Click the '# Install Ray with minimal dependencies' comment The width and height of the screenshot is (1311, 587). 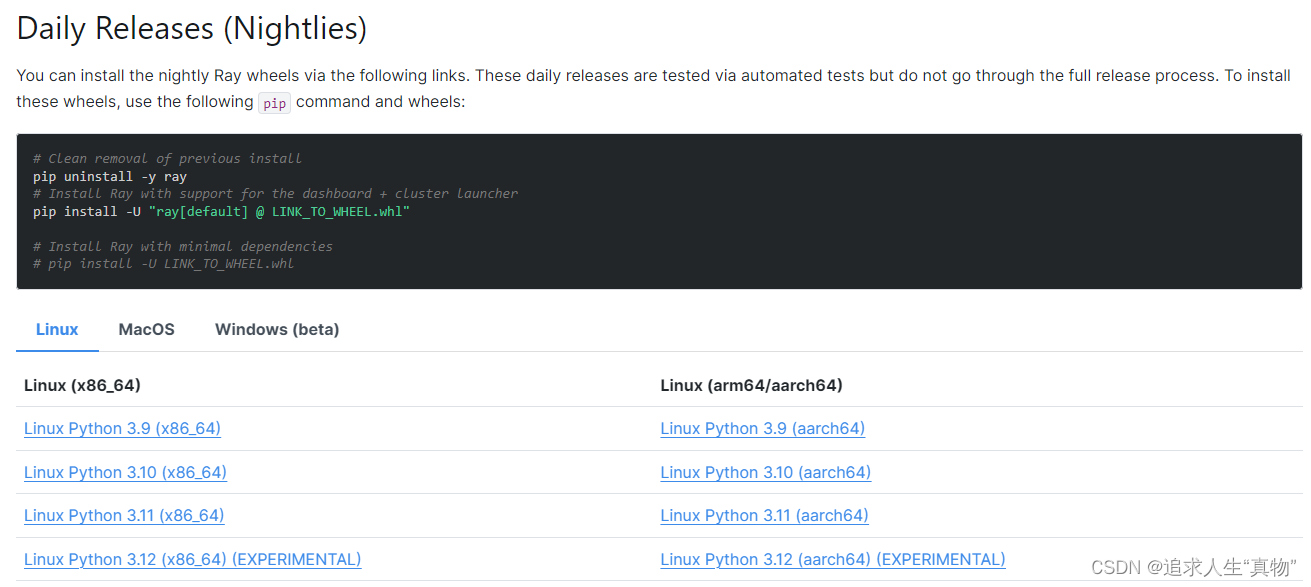click(x=183, y=246)
